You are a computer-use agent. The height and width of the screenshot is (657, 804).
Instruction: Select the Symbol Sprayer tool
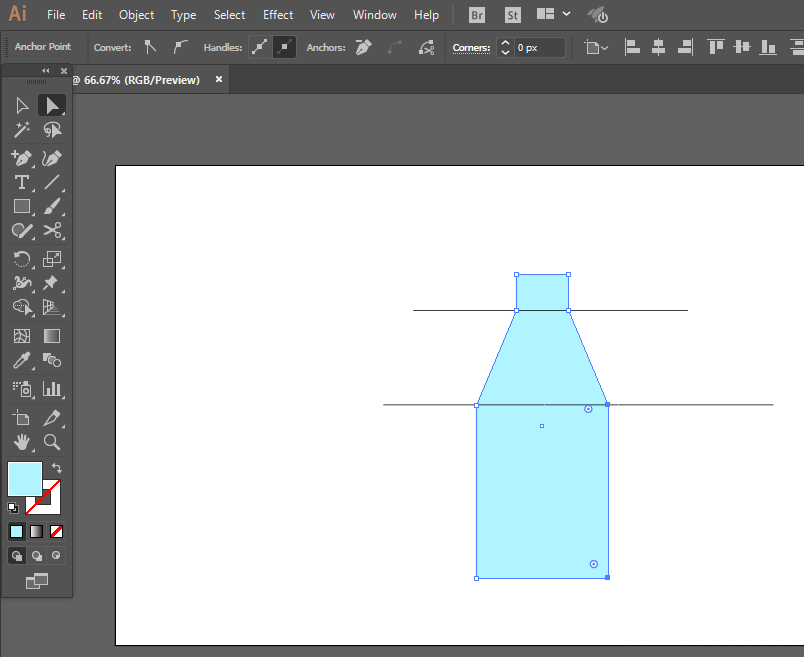click(22, 389)
